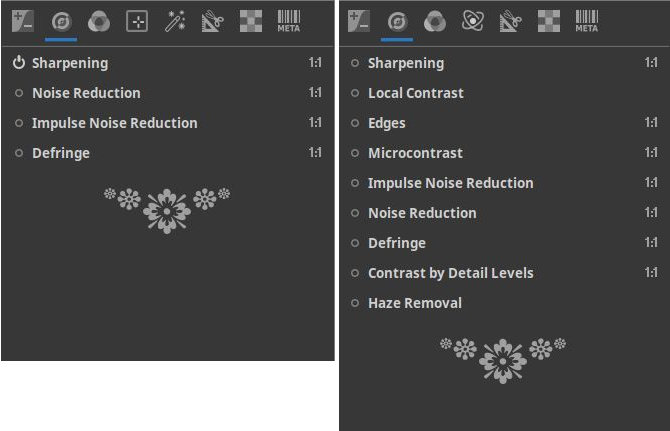Enable Noise Reduction toggle in the right panel
This screenshot has height=431, width=670.
[x=355, y=213]
